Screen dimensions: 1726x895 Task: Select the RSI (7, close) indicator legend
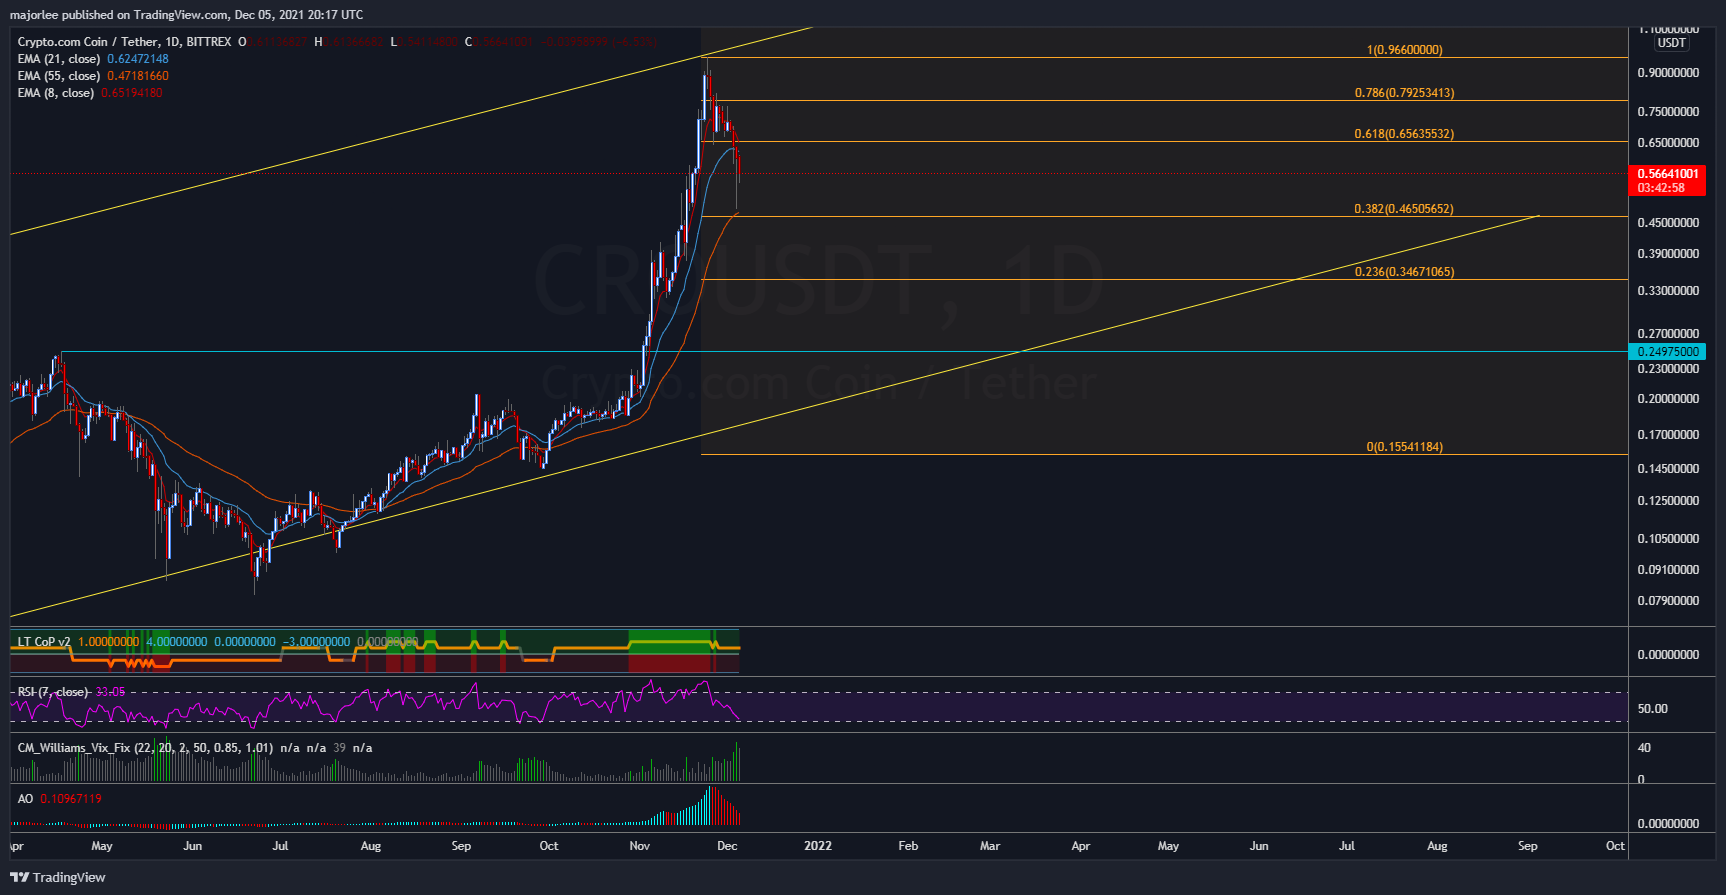(53, 692)
